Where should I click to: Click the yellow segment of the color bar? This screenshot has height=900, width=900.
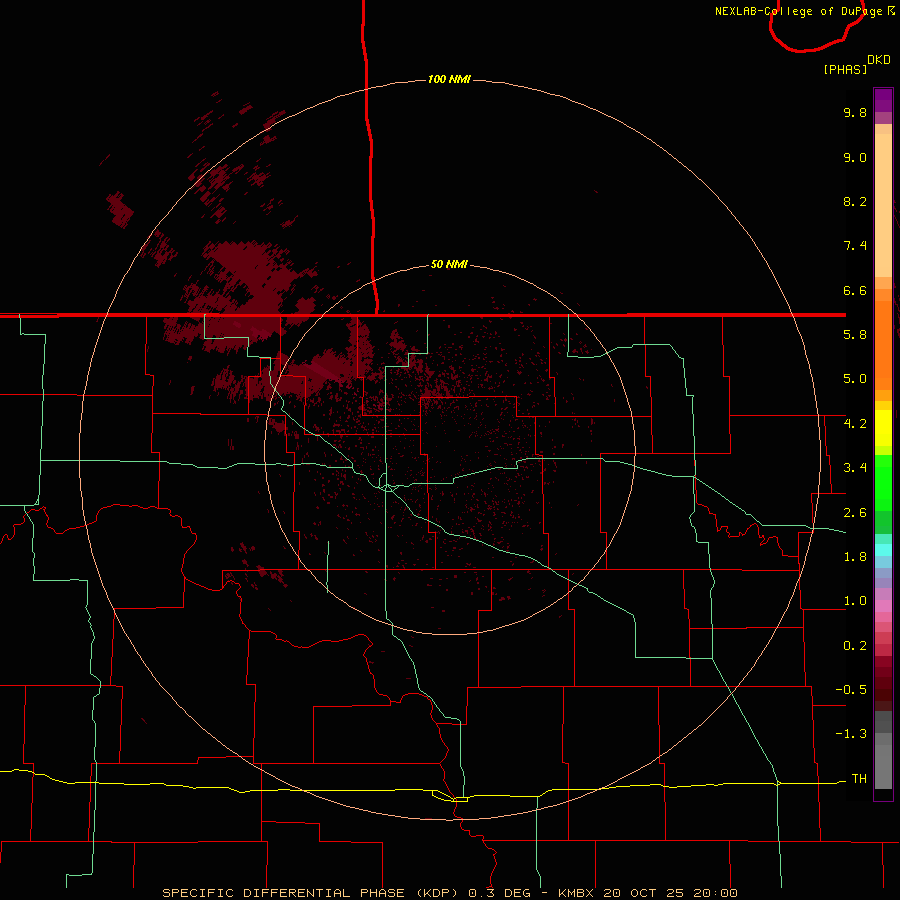(x=883, y=428)
